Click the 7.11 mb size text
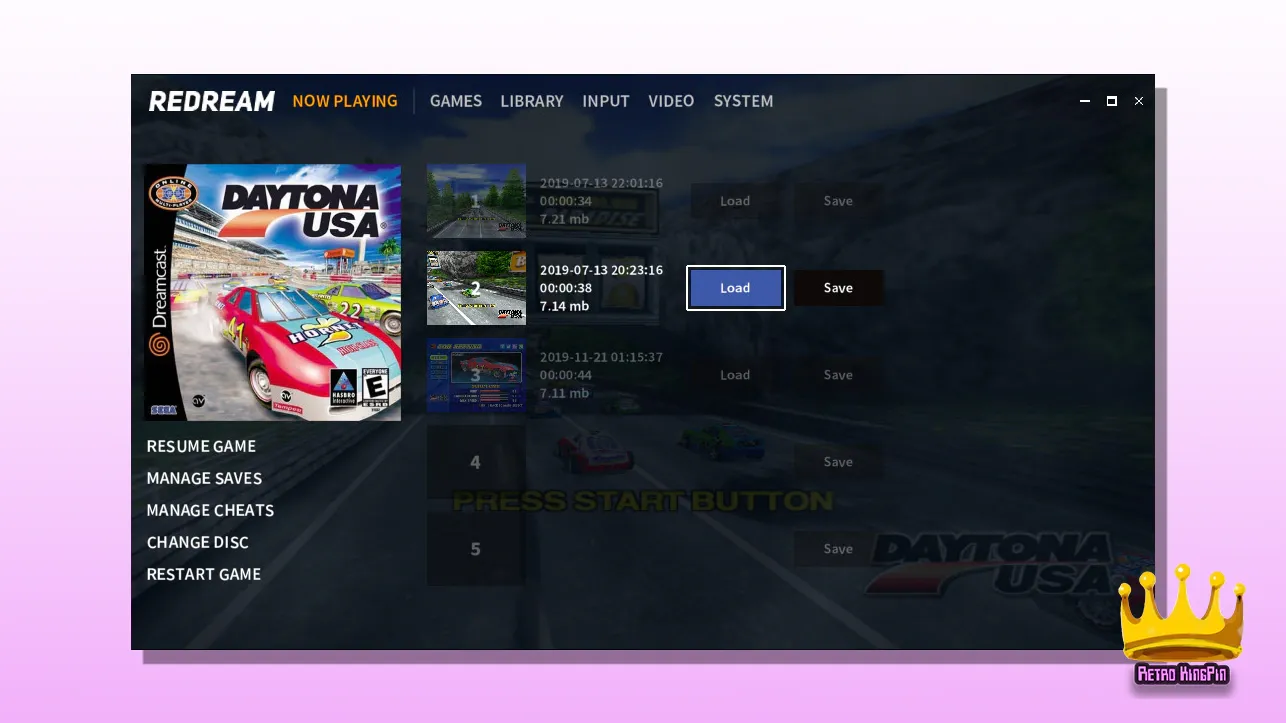 click(564, 393)
